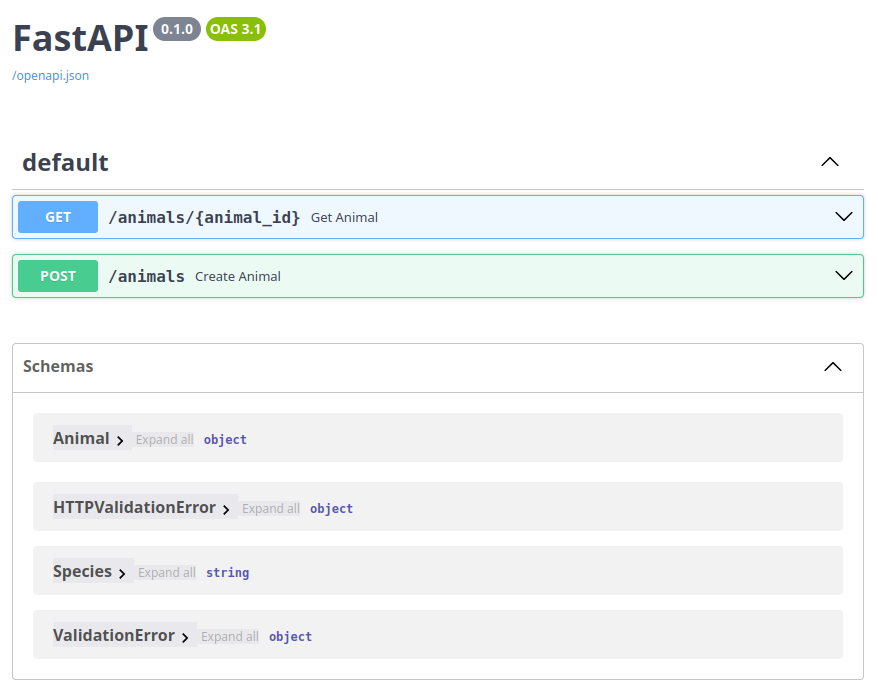Click the FastAPI title heading
Image resolution: width=878 pixels, height=698 pixels.
pyautogui.click(x=80, y=38)
